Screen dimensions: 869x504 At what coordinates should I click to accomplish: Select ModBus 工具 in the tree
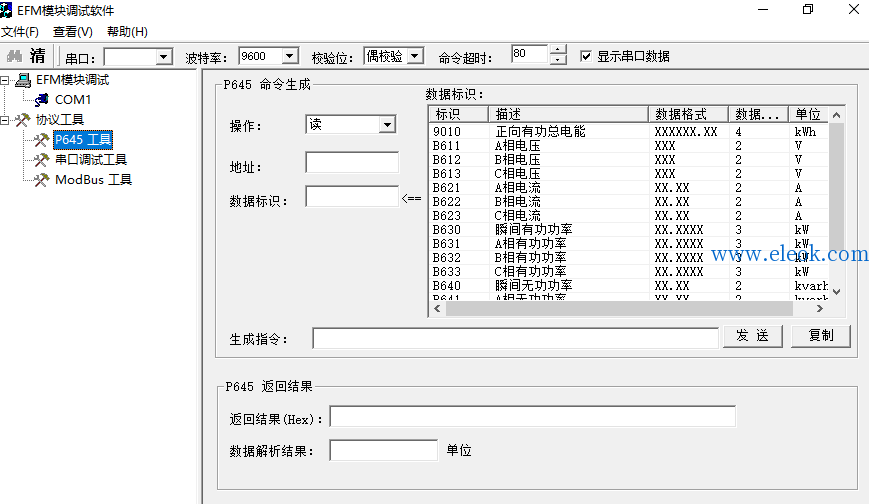[x=93, y=180]
